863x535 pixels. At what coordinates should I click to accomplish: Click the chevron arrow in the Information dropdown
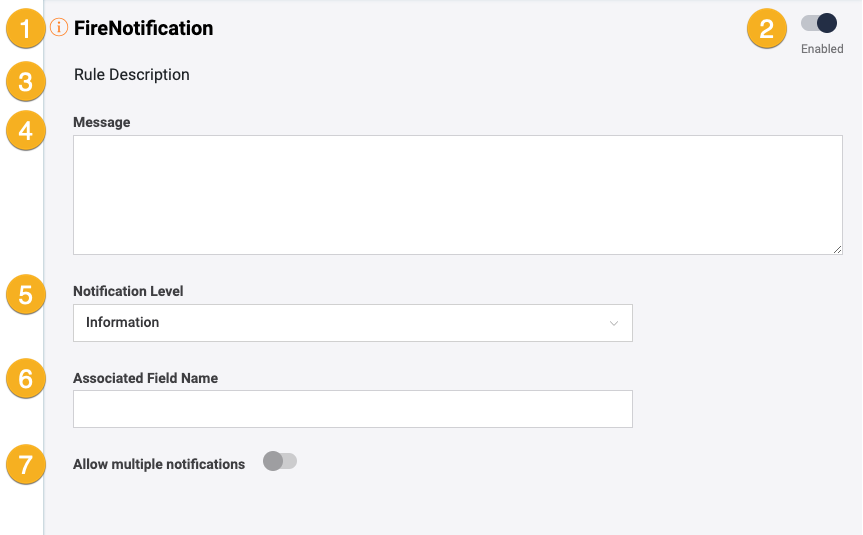pyautogui.click(x=613, y=323)
